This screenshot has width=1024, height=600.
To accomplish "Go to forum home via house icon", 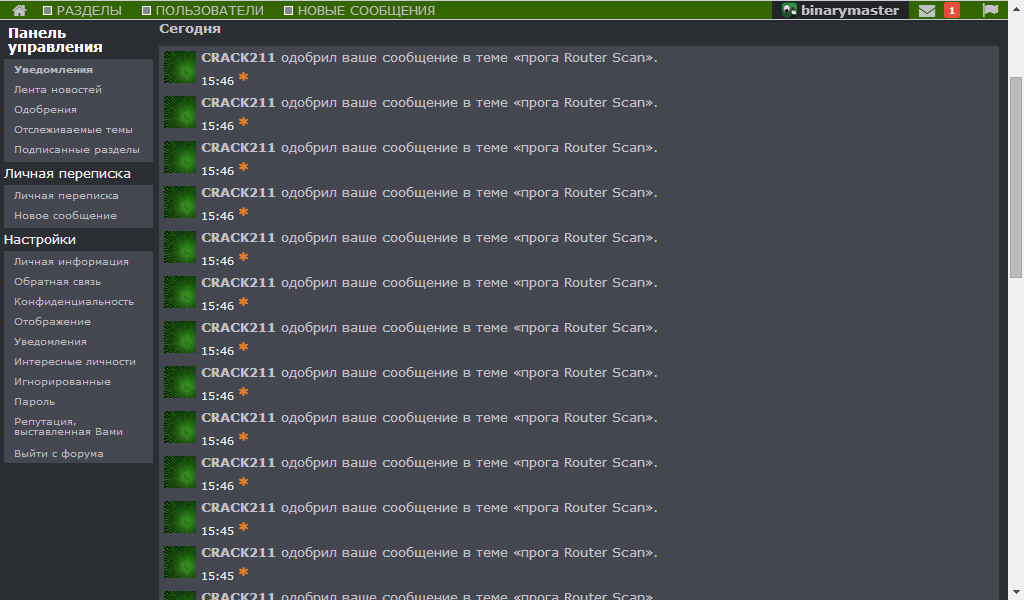I will (19, 10).
